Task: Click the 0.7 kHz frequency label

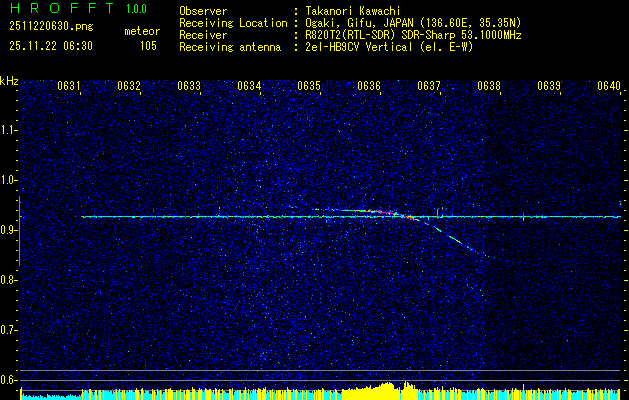Action: pos(8,330)
